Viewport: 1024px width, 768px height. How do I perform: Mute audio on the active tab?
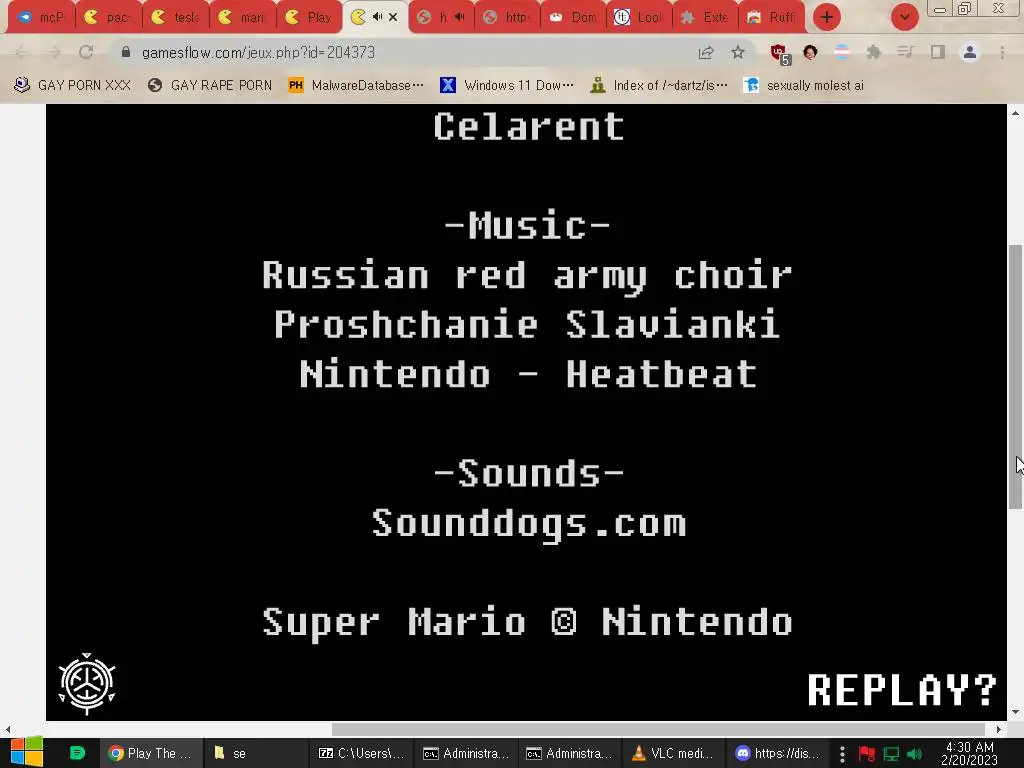pyautogui.click(x=377, y=17)
